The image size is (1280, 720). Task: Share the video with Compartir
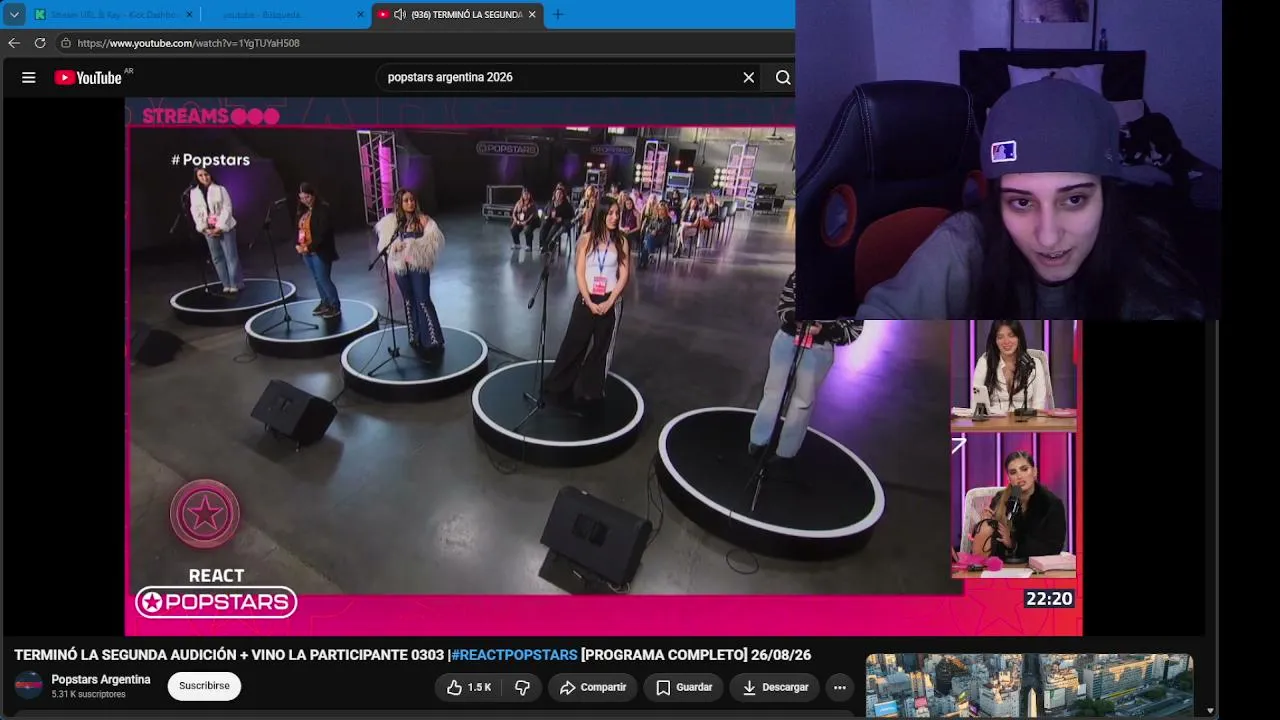[x=593, y=687]
